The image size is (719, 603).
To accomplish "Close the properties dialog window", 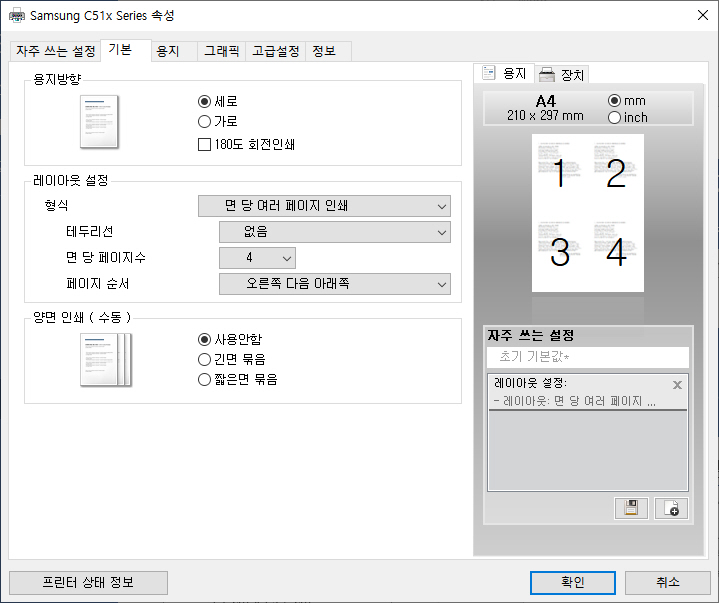I will point(702,15).
